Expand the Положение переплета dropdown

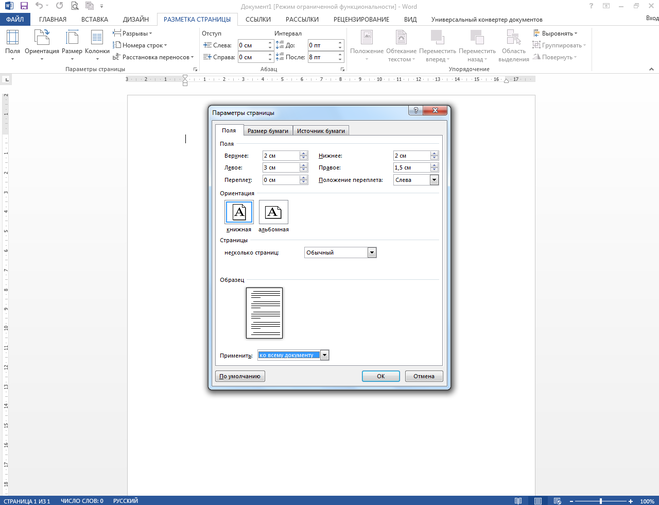point(434,180)
